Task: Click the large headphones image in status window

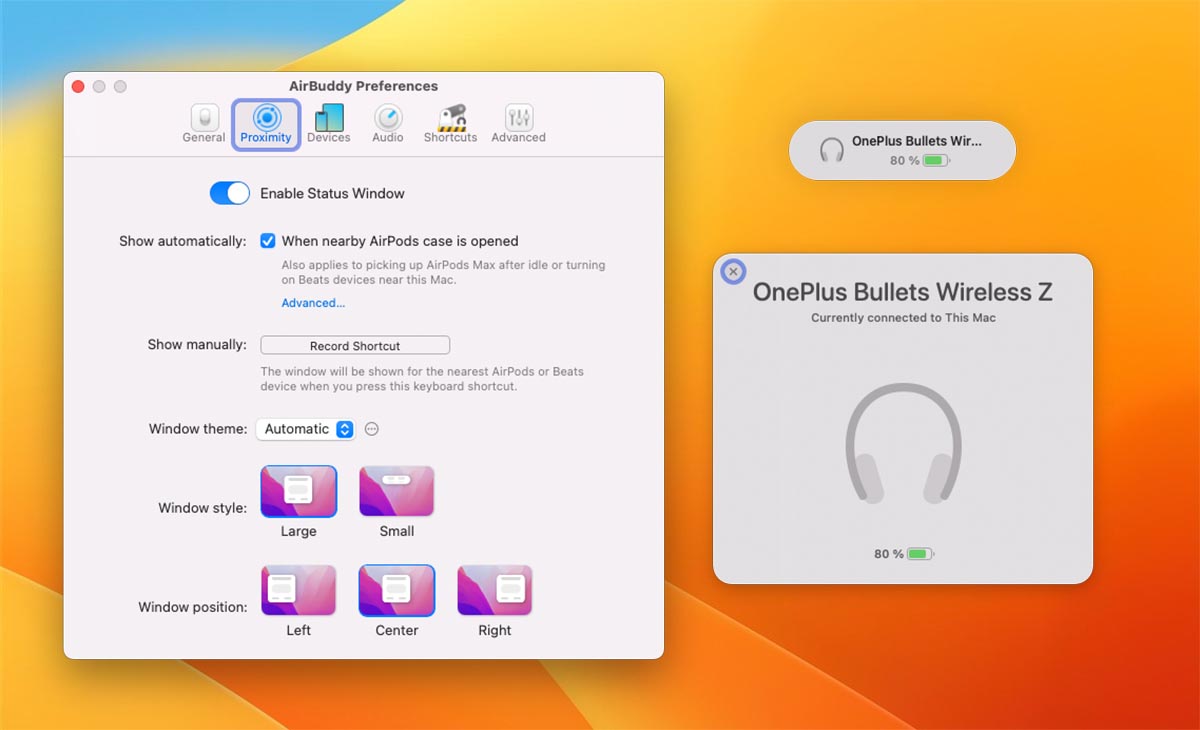Action: (903, 443)
